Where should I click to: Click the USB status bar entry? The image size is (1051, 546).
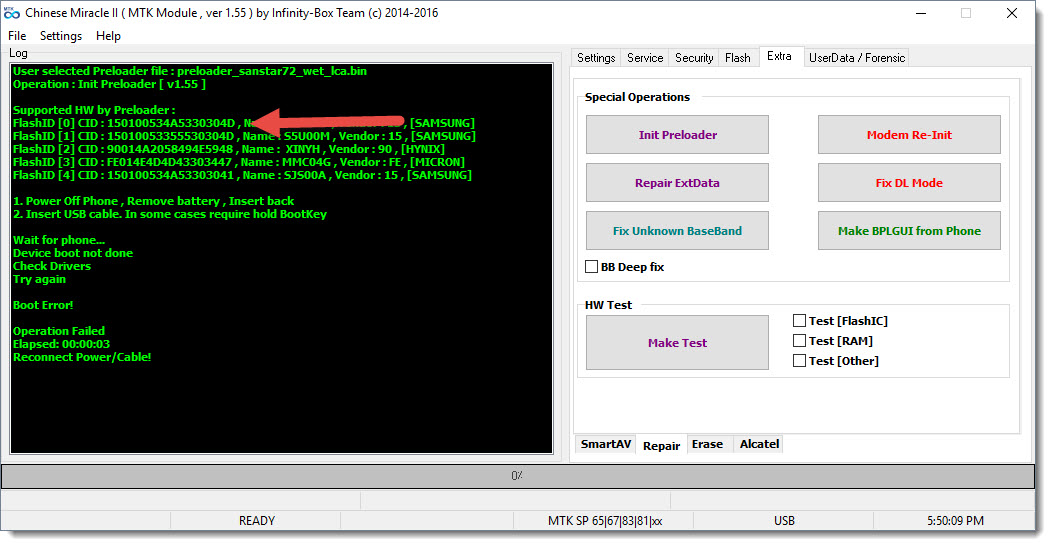coord(784,521)
